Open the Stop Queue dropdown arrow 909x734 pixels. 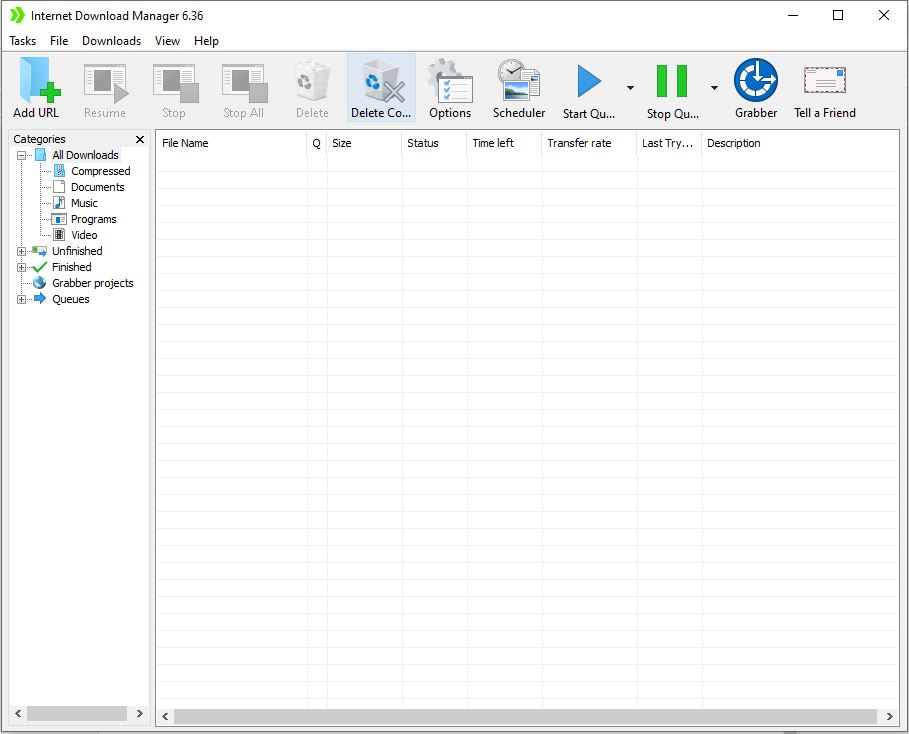tap(714, 88)
